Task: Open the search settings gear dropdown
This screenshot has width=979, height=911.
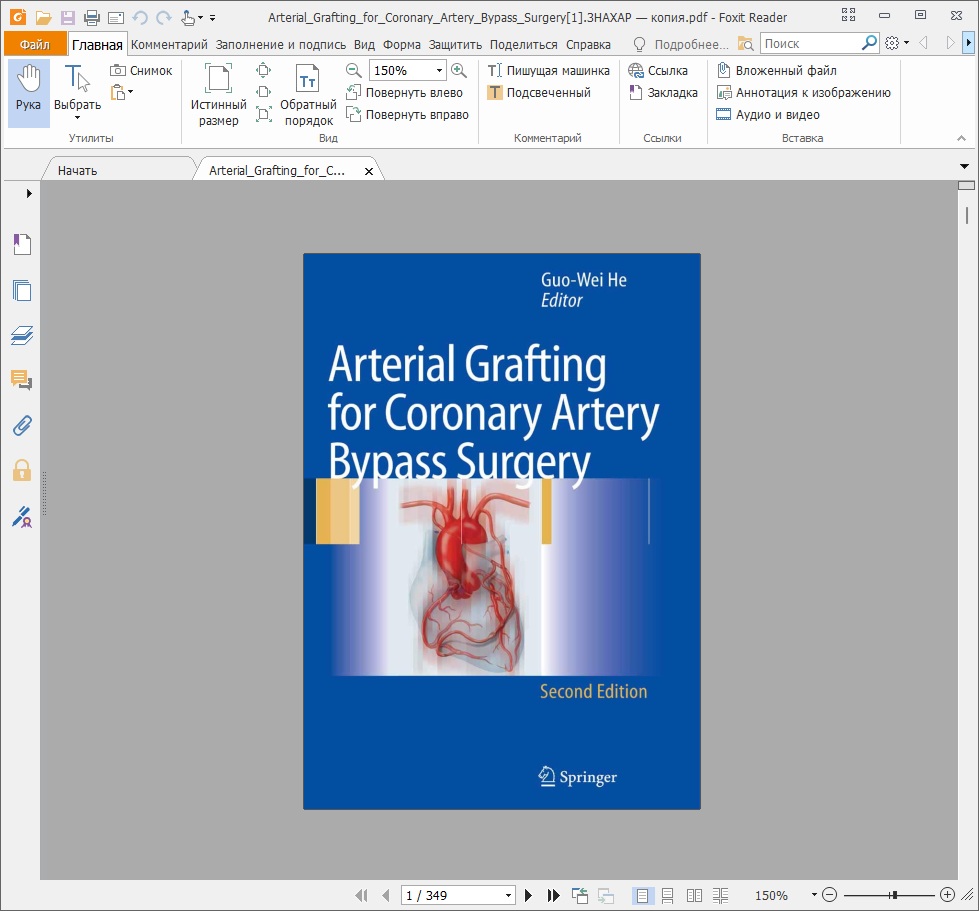Action: [x=897, y=43]
